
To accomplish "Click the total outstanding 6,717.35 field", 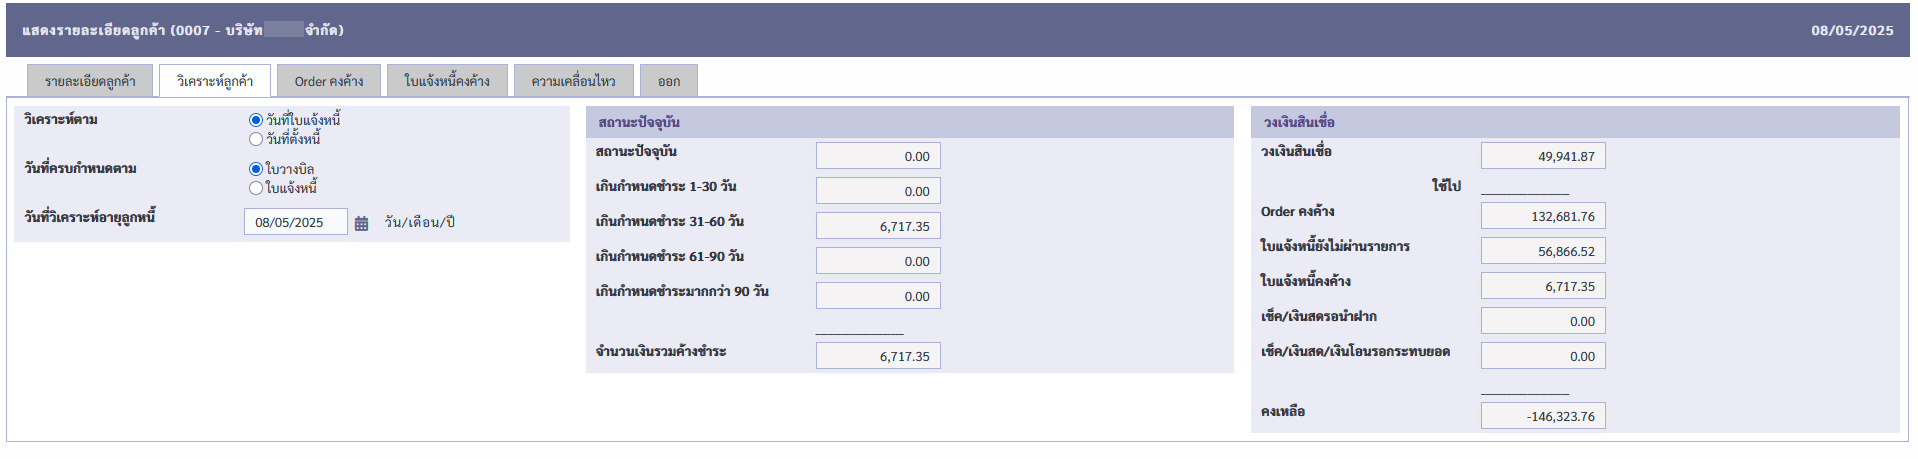I will click(x=878, y=356).
